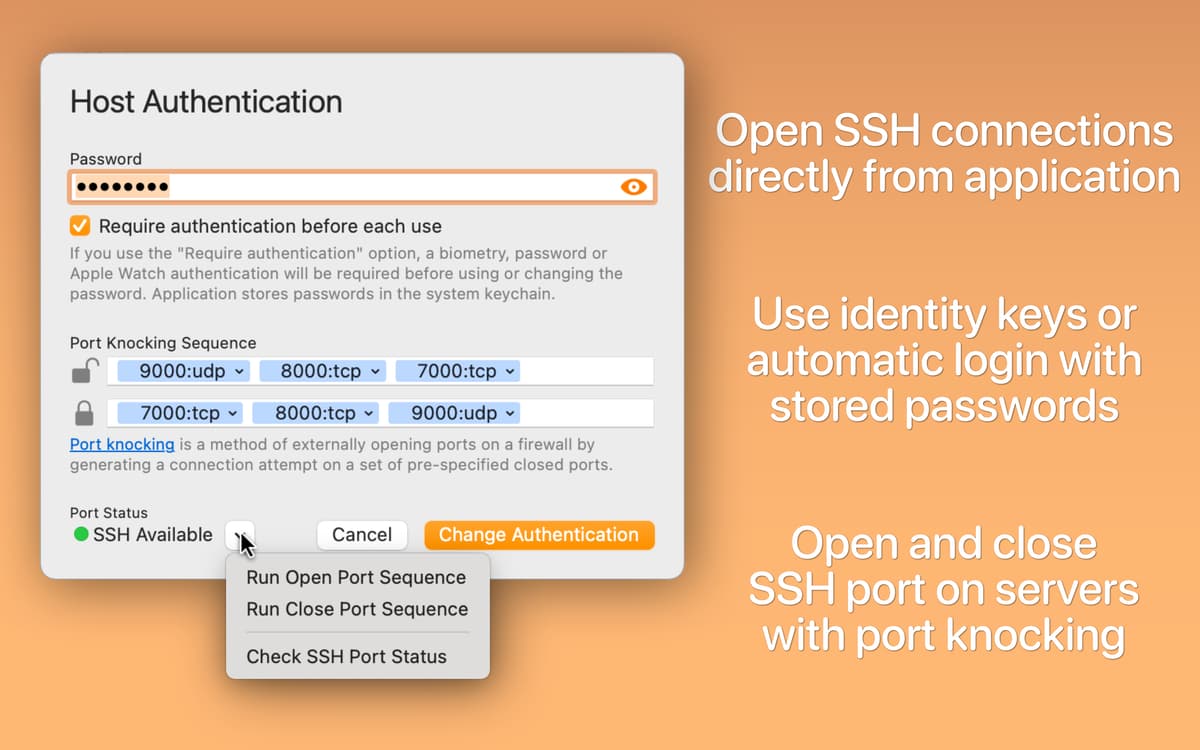This screenshot has height=750, width=1200.
Task: Expand the 7000:tcp dropdown in the open sequence
Action: tap(458, 370)
